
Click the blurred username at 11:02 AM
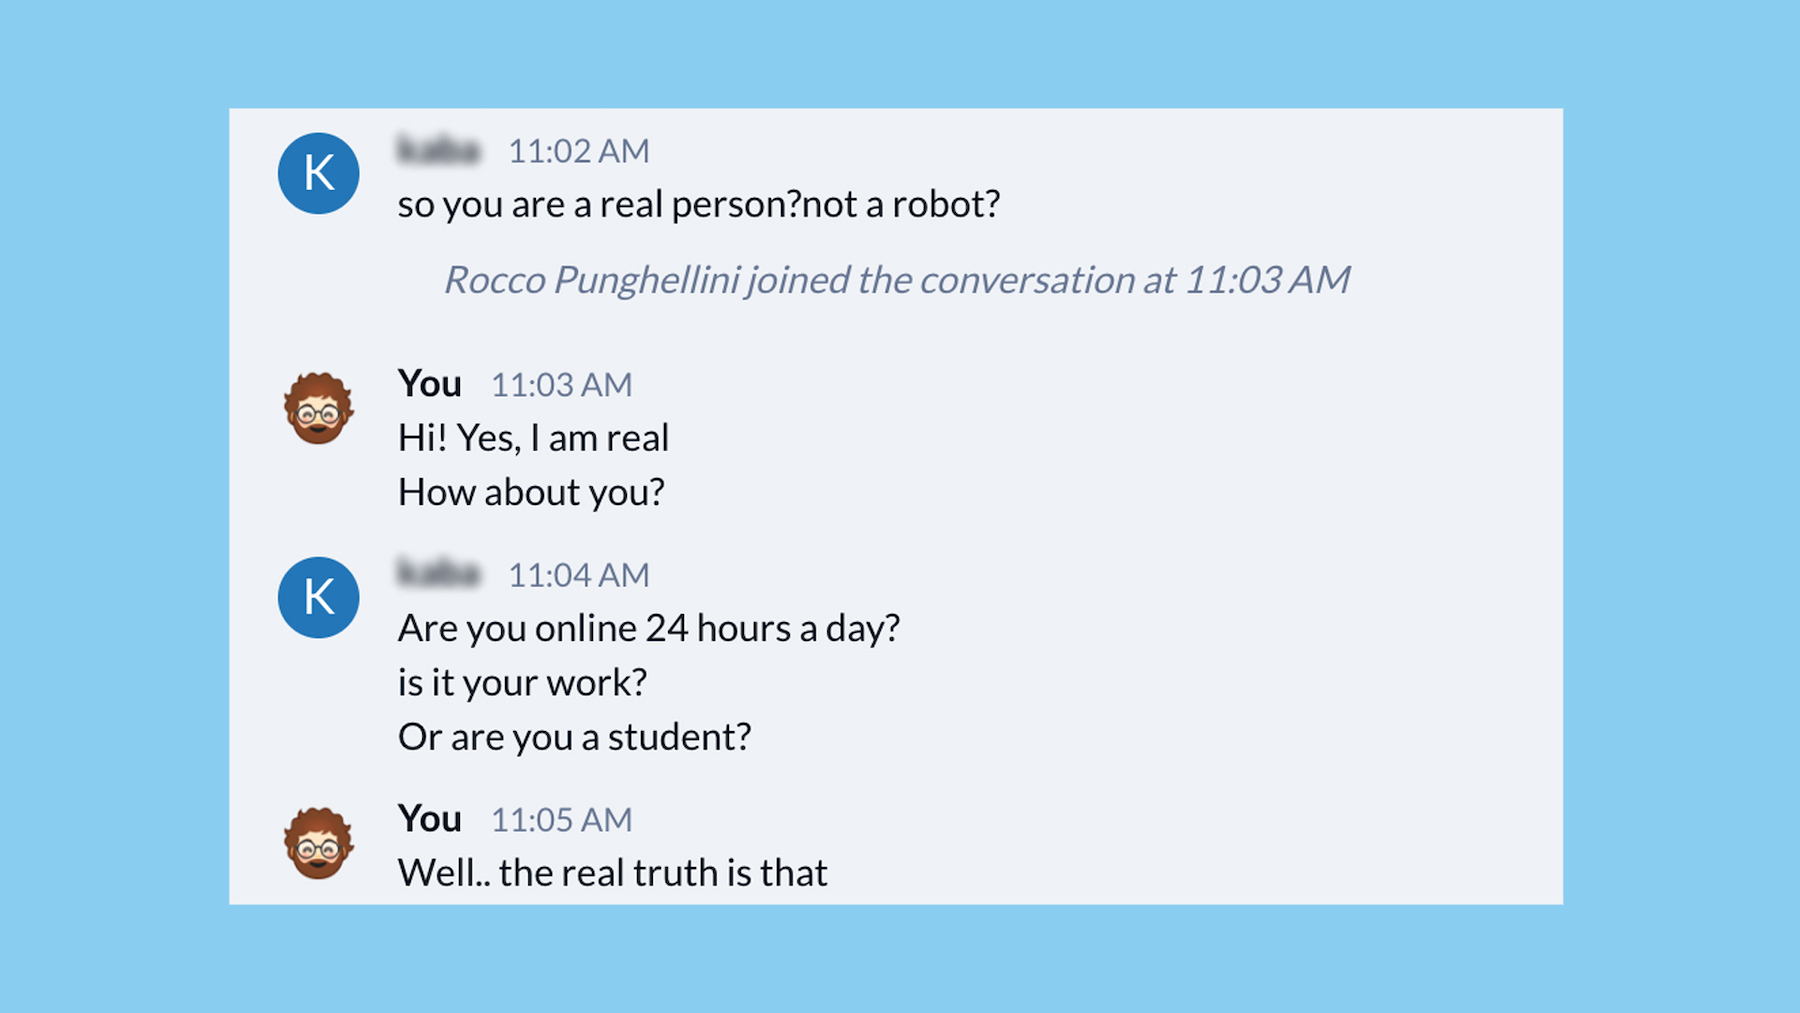pos(439,150)
